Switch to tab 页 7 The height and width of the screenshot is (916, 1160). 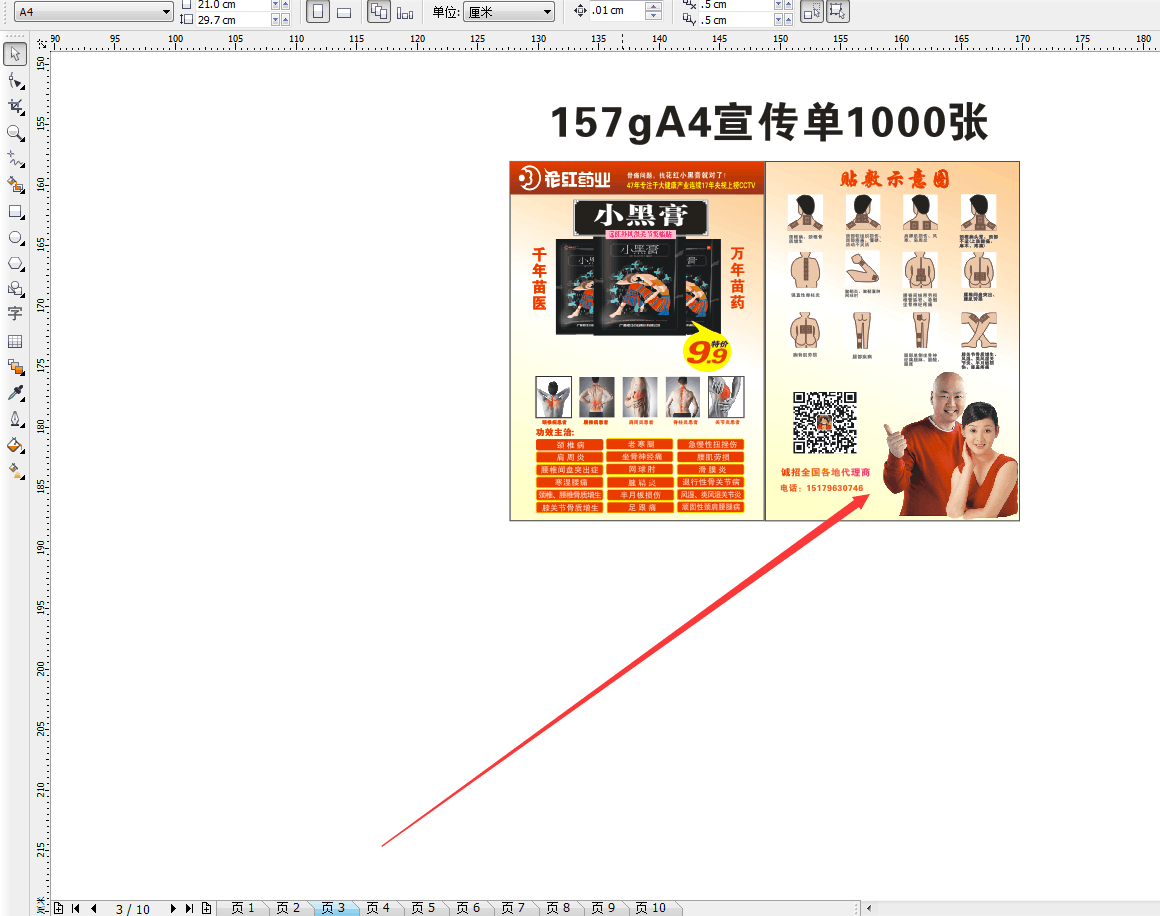(513, 908)
